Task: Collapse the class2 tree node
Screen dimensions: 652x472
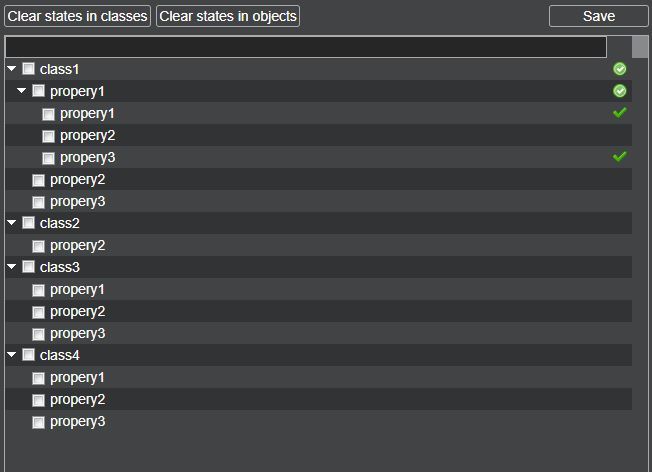Action: pyautogui.click(x=12, y=223)
